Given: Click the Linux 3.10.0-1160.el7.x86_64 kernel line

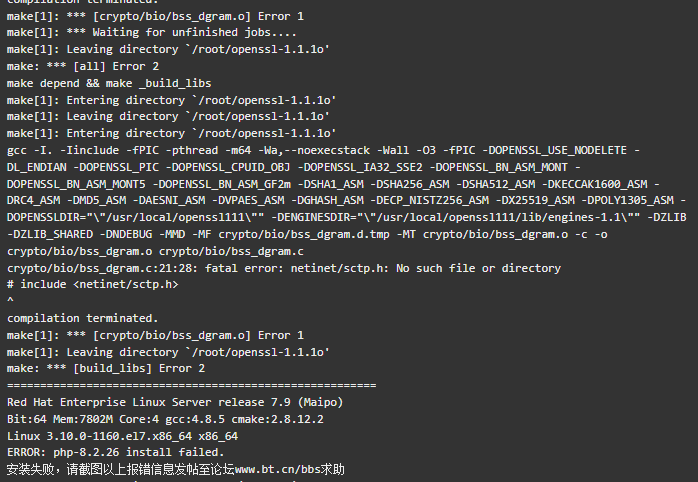Looking at the screenshot, I should 122,436.
